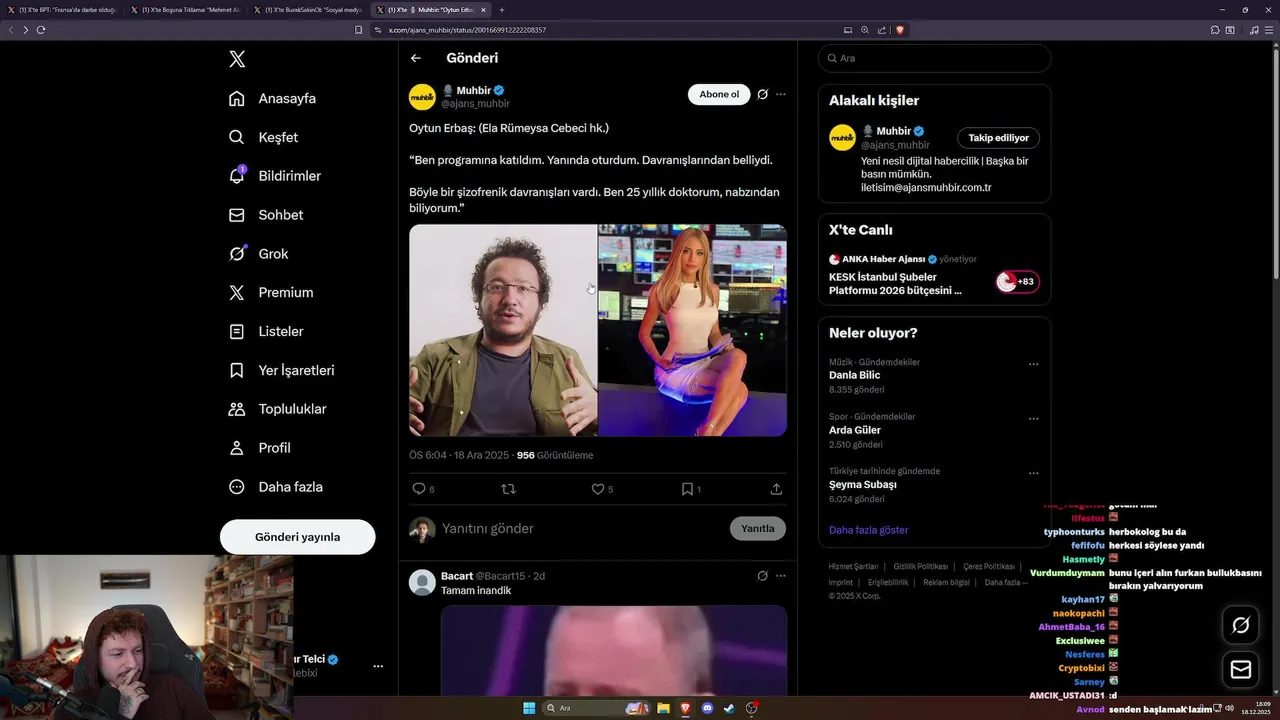Reload page using browser refresh icon
1280x720 pixels.
41,30
